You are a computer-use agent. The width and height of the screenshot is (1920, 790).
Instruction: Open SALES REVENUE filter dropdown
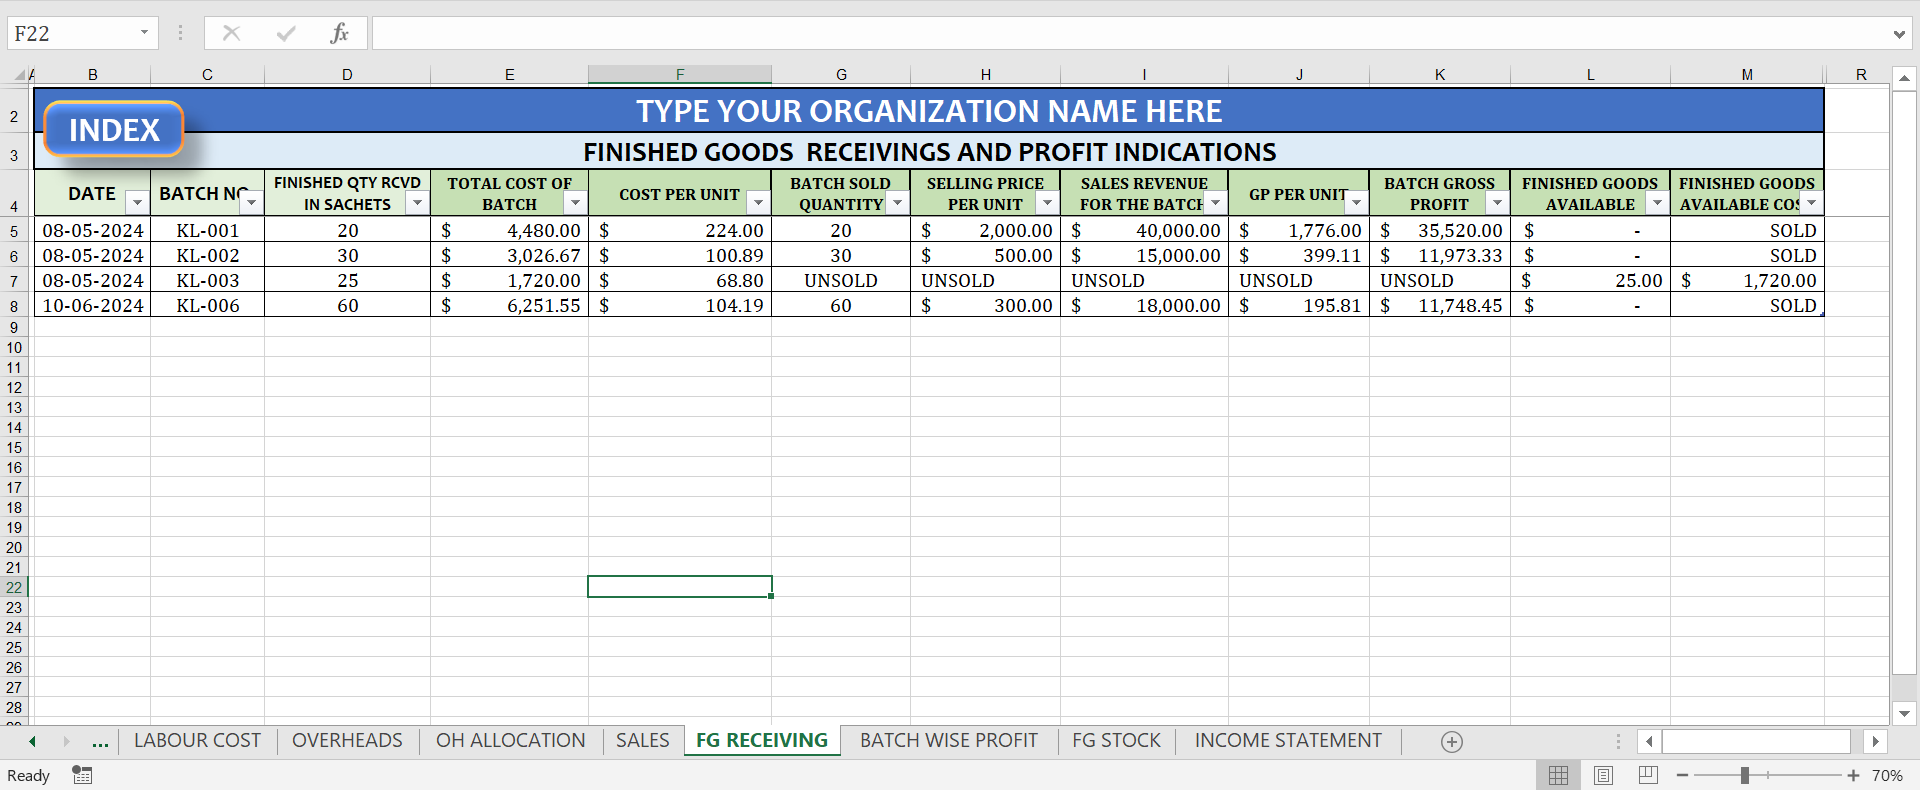point(1215,203)
